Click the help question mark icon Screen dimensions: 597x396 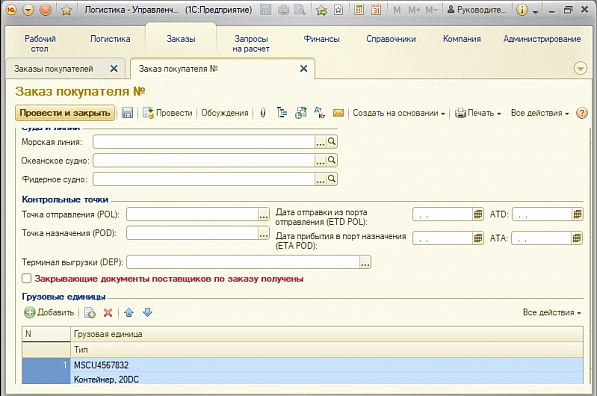tap(581, 113)
